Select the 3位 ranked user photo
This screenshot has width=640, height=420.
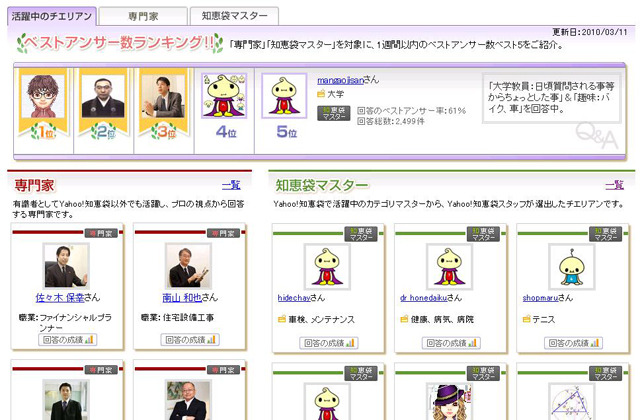[163, 96]
